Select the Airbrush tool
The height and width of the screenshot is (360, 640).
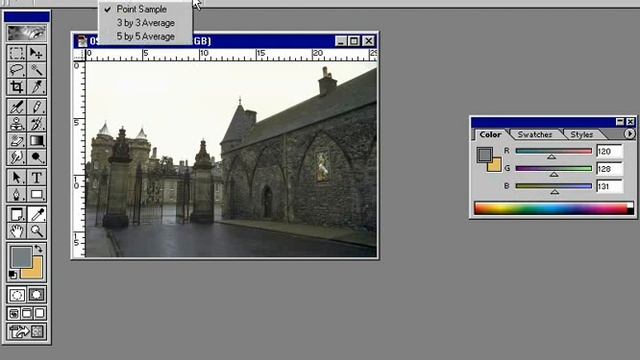tap(17, 107)
